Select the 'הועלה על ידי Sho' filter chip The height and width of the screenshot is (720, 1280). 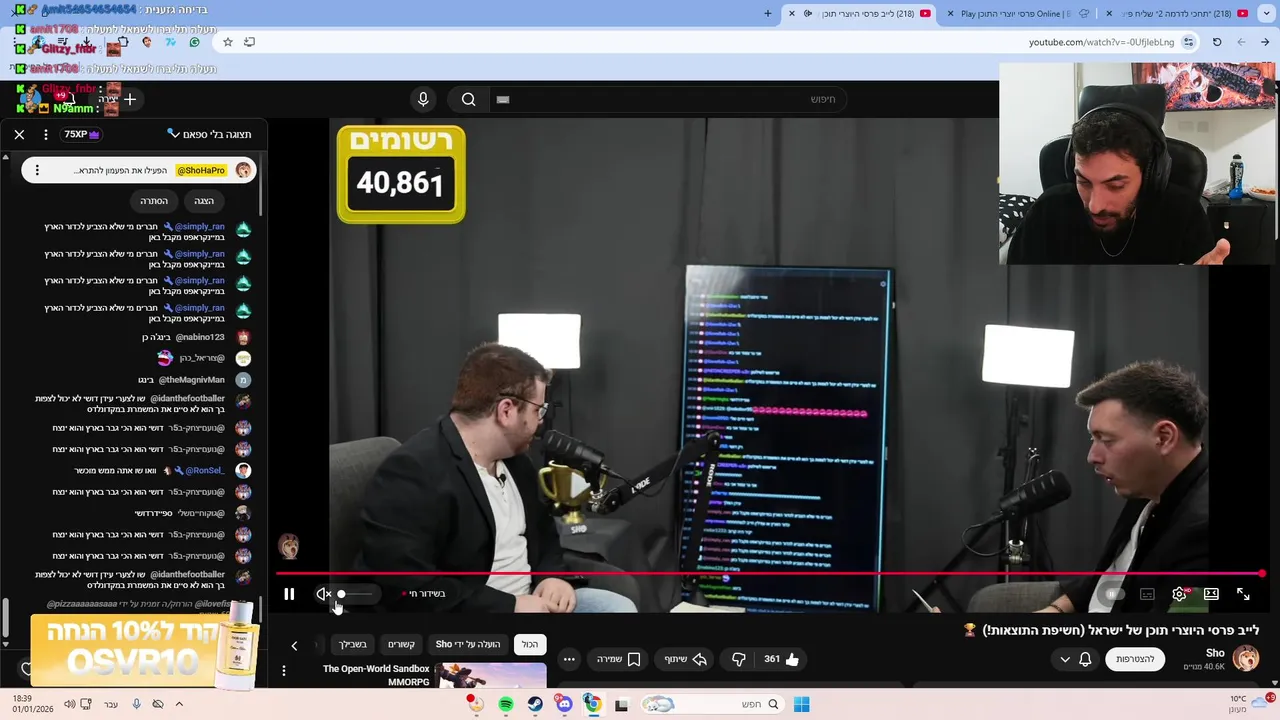[x=468, y=645]
